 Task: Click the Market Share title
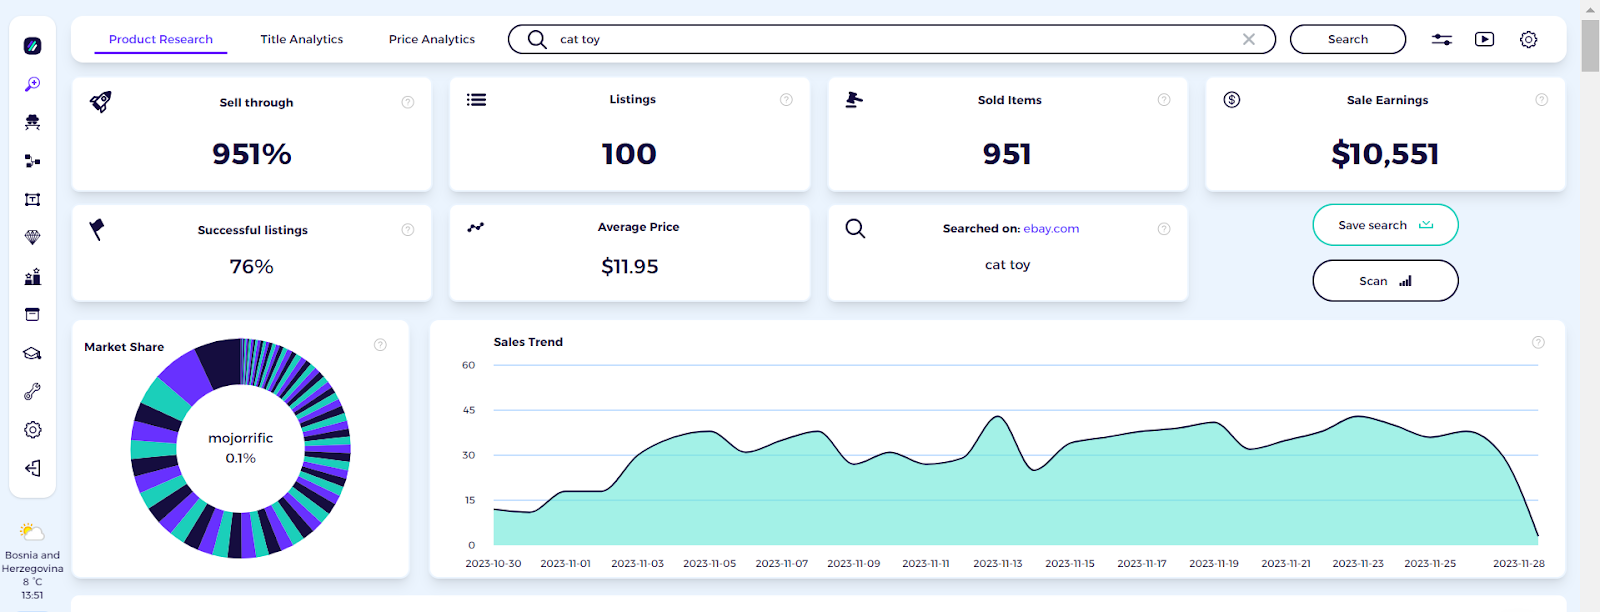click(124, 347)
